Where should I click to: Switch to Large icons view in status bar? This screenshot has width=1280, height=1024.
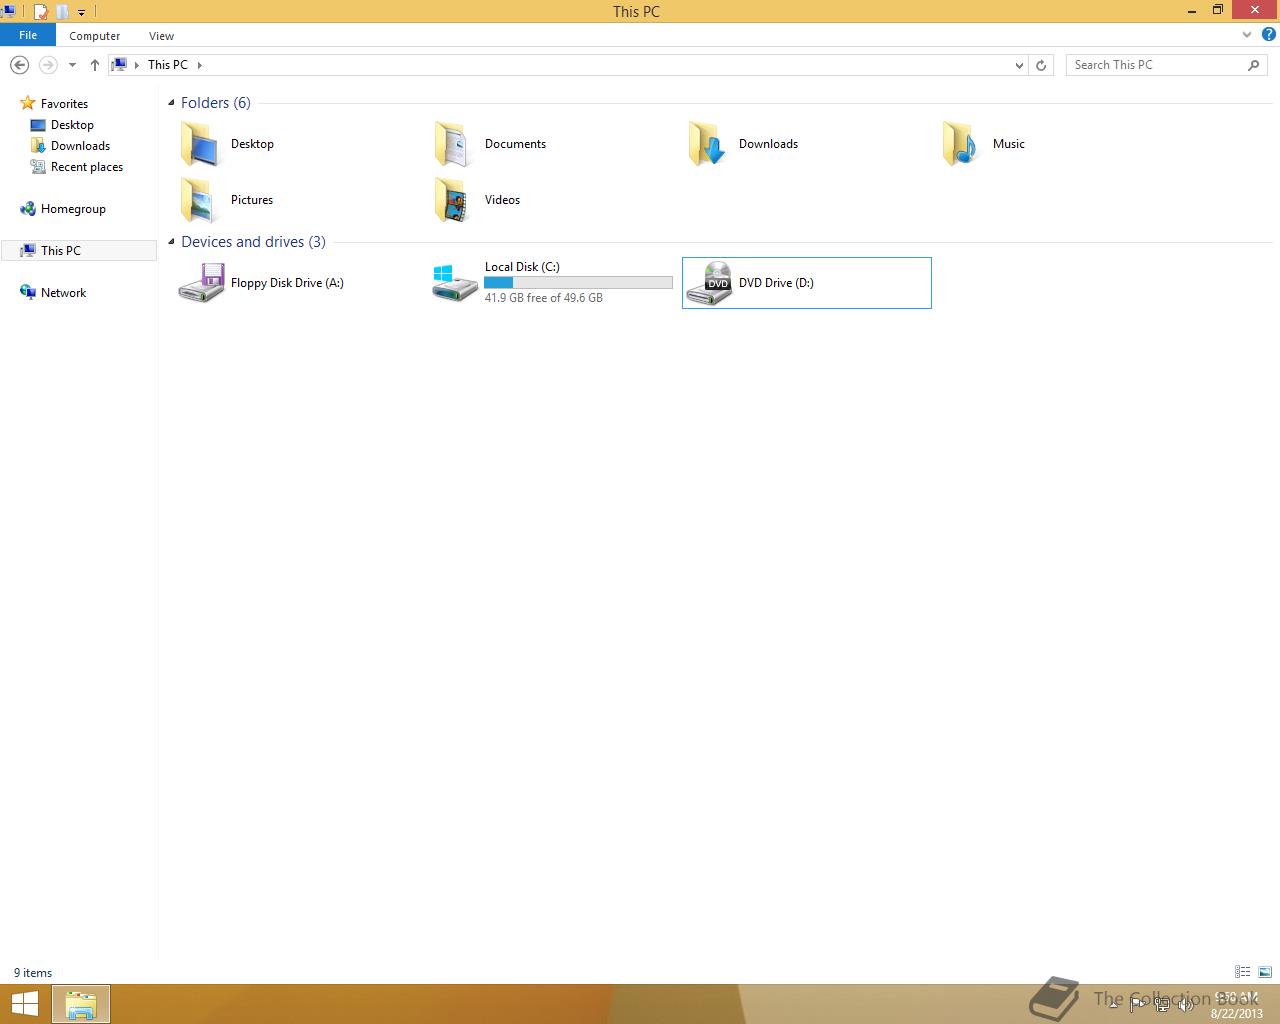pos(1265,972)
